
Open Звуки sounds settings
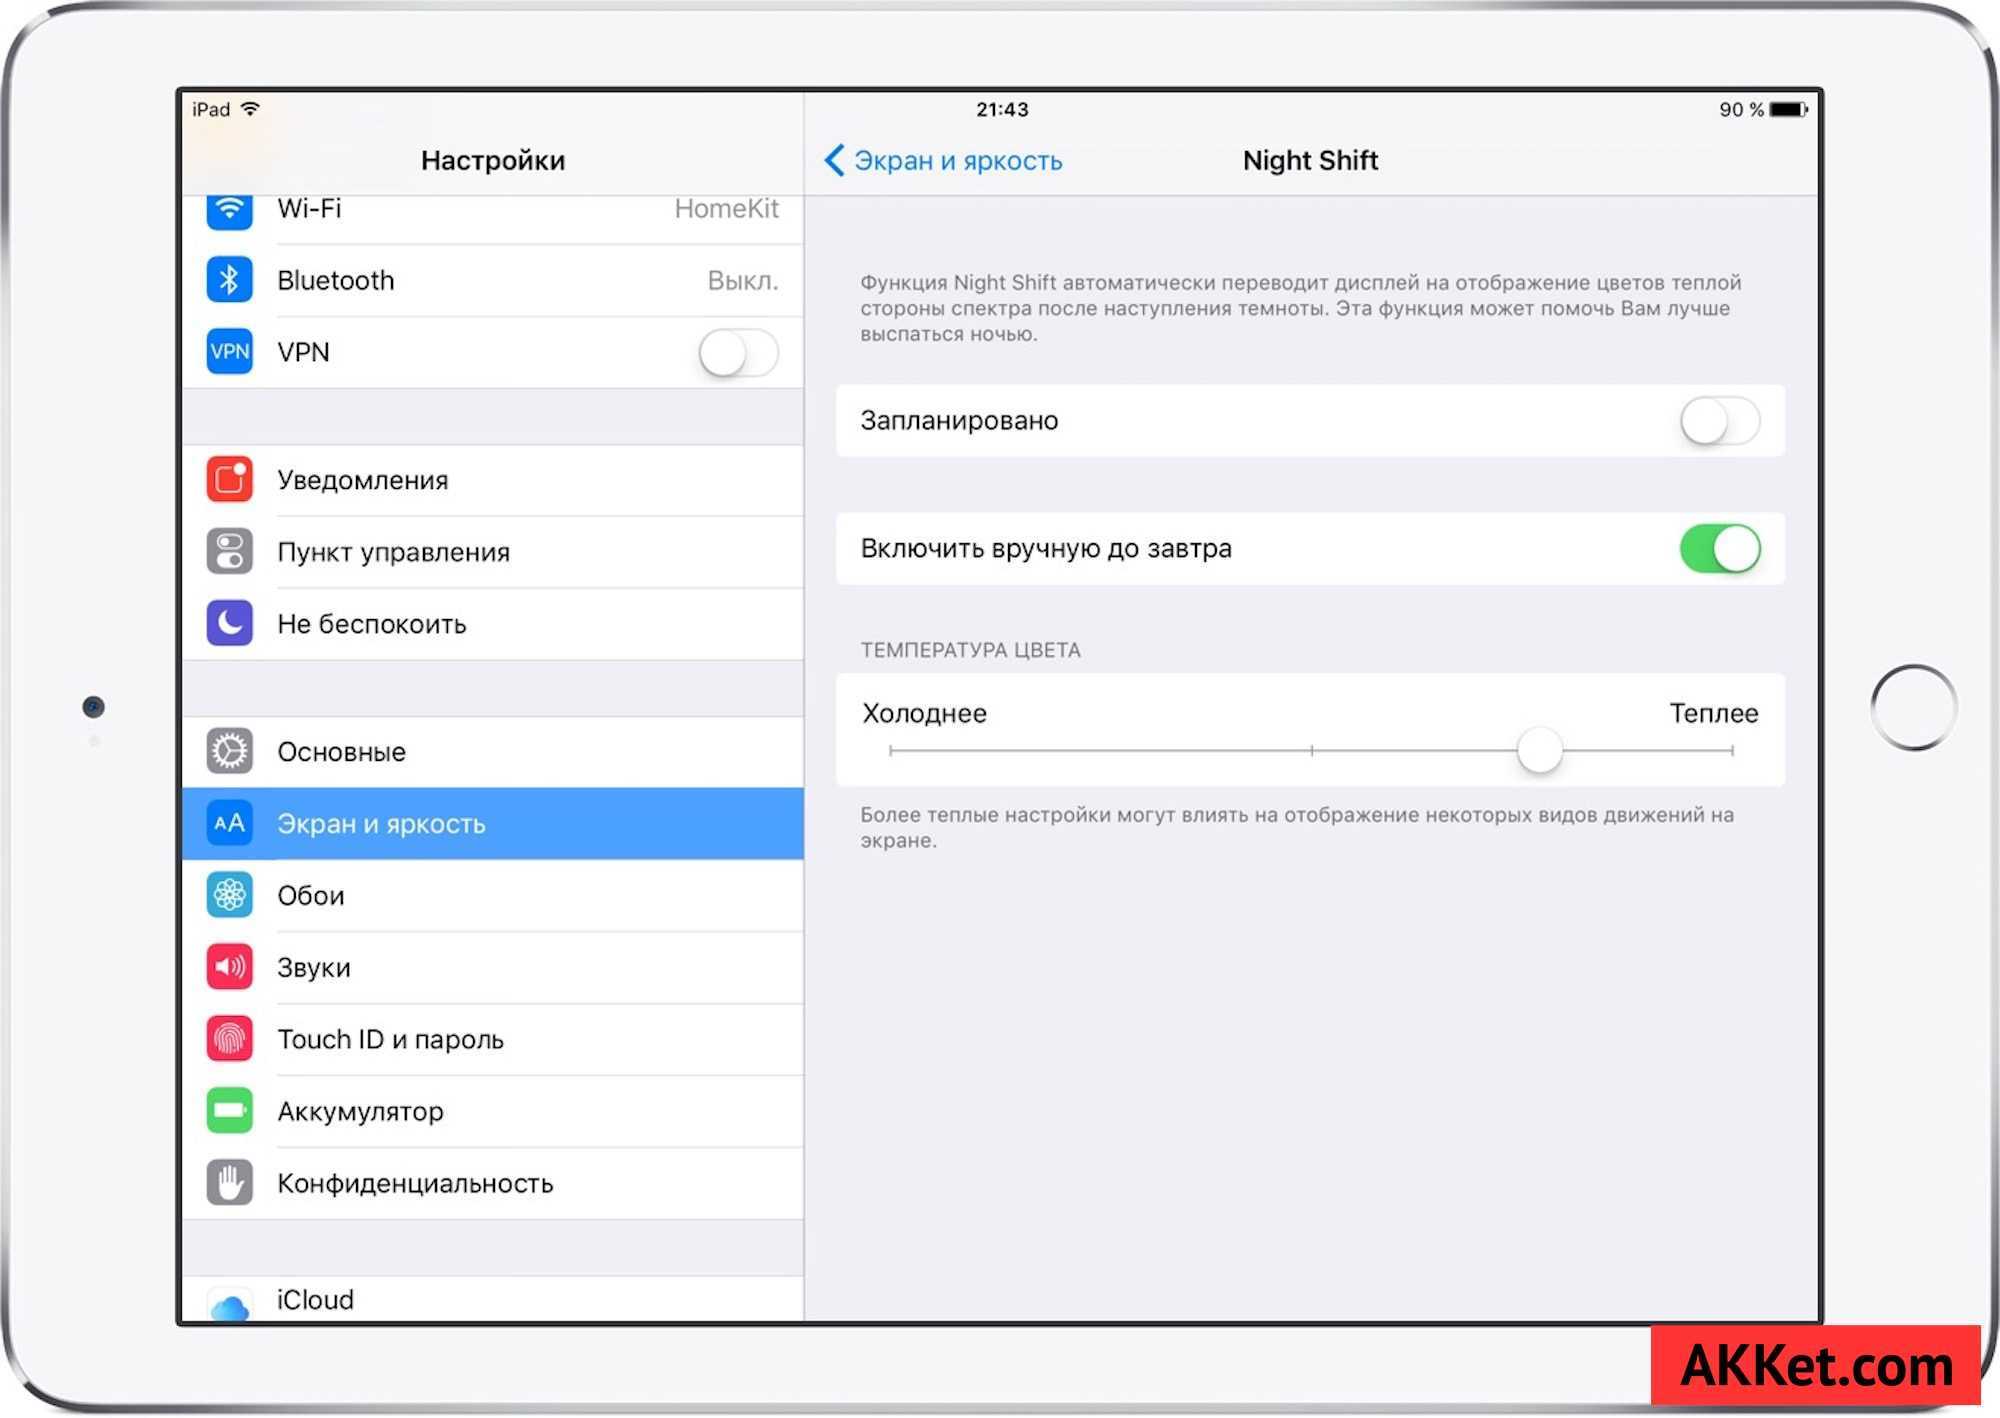pos(493,968)
